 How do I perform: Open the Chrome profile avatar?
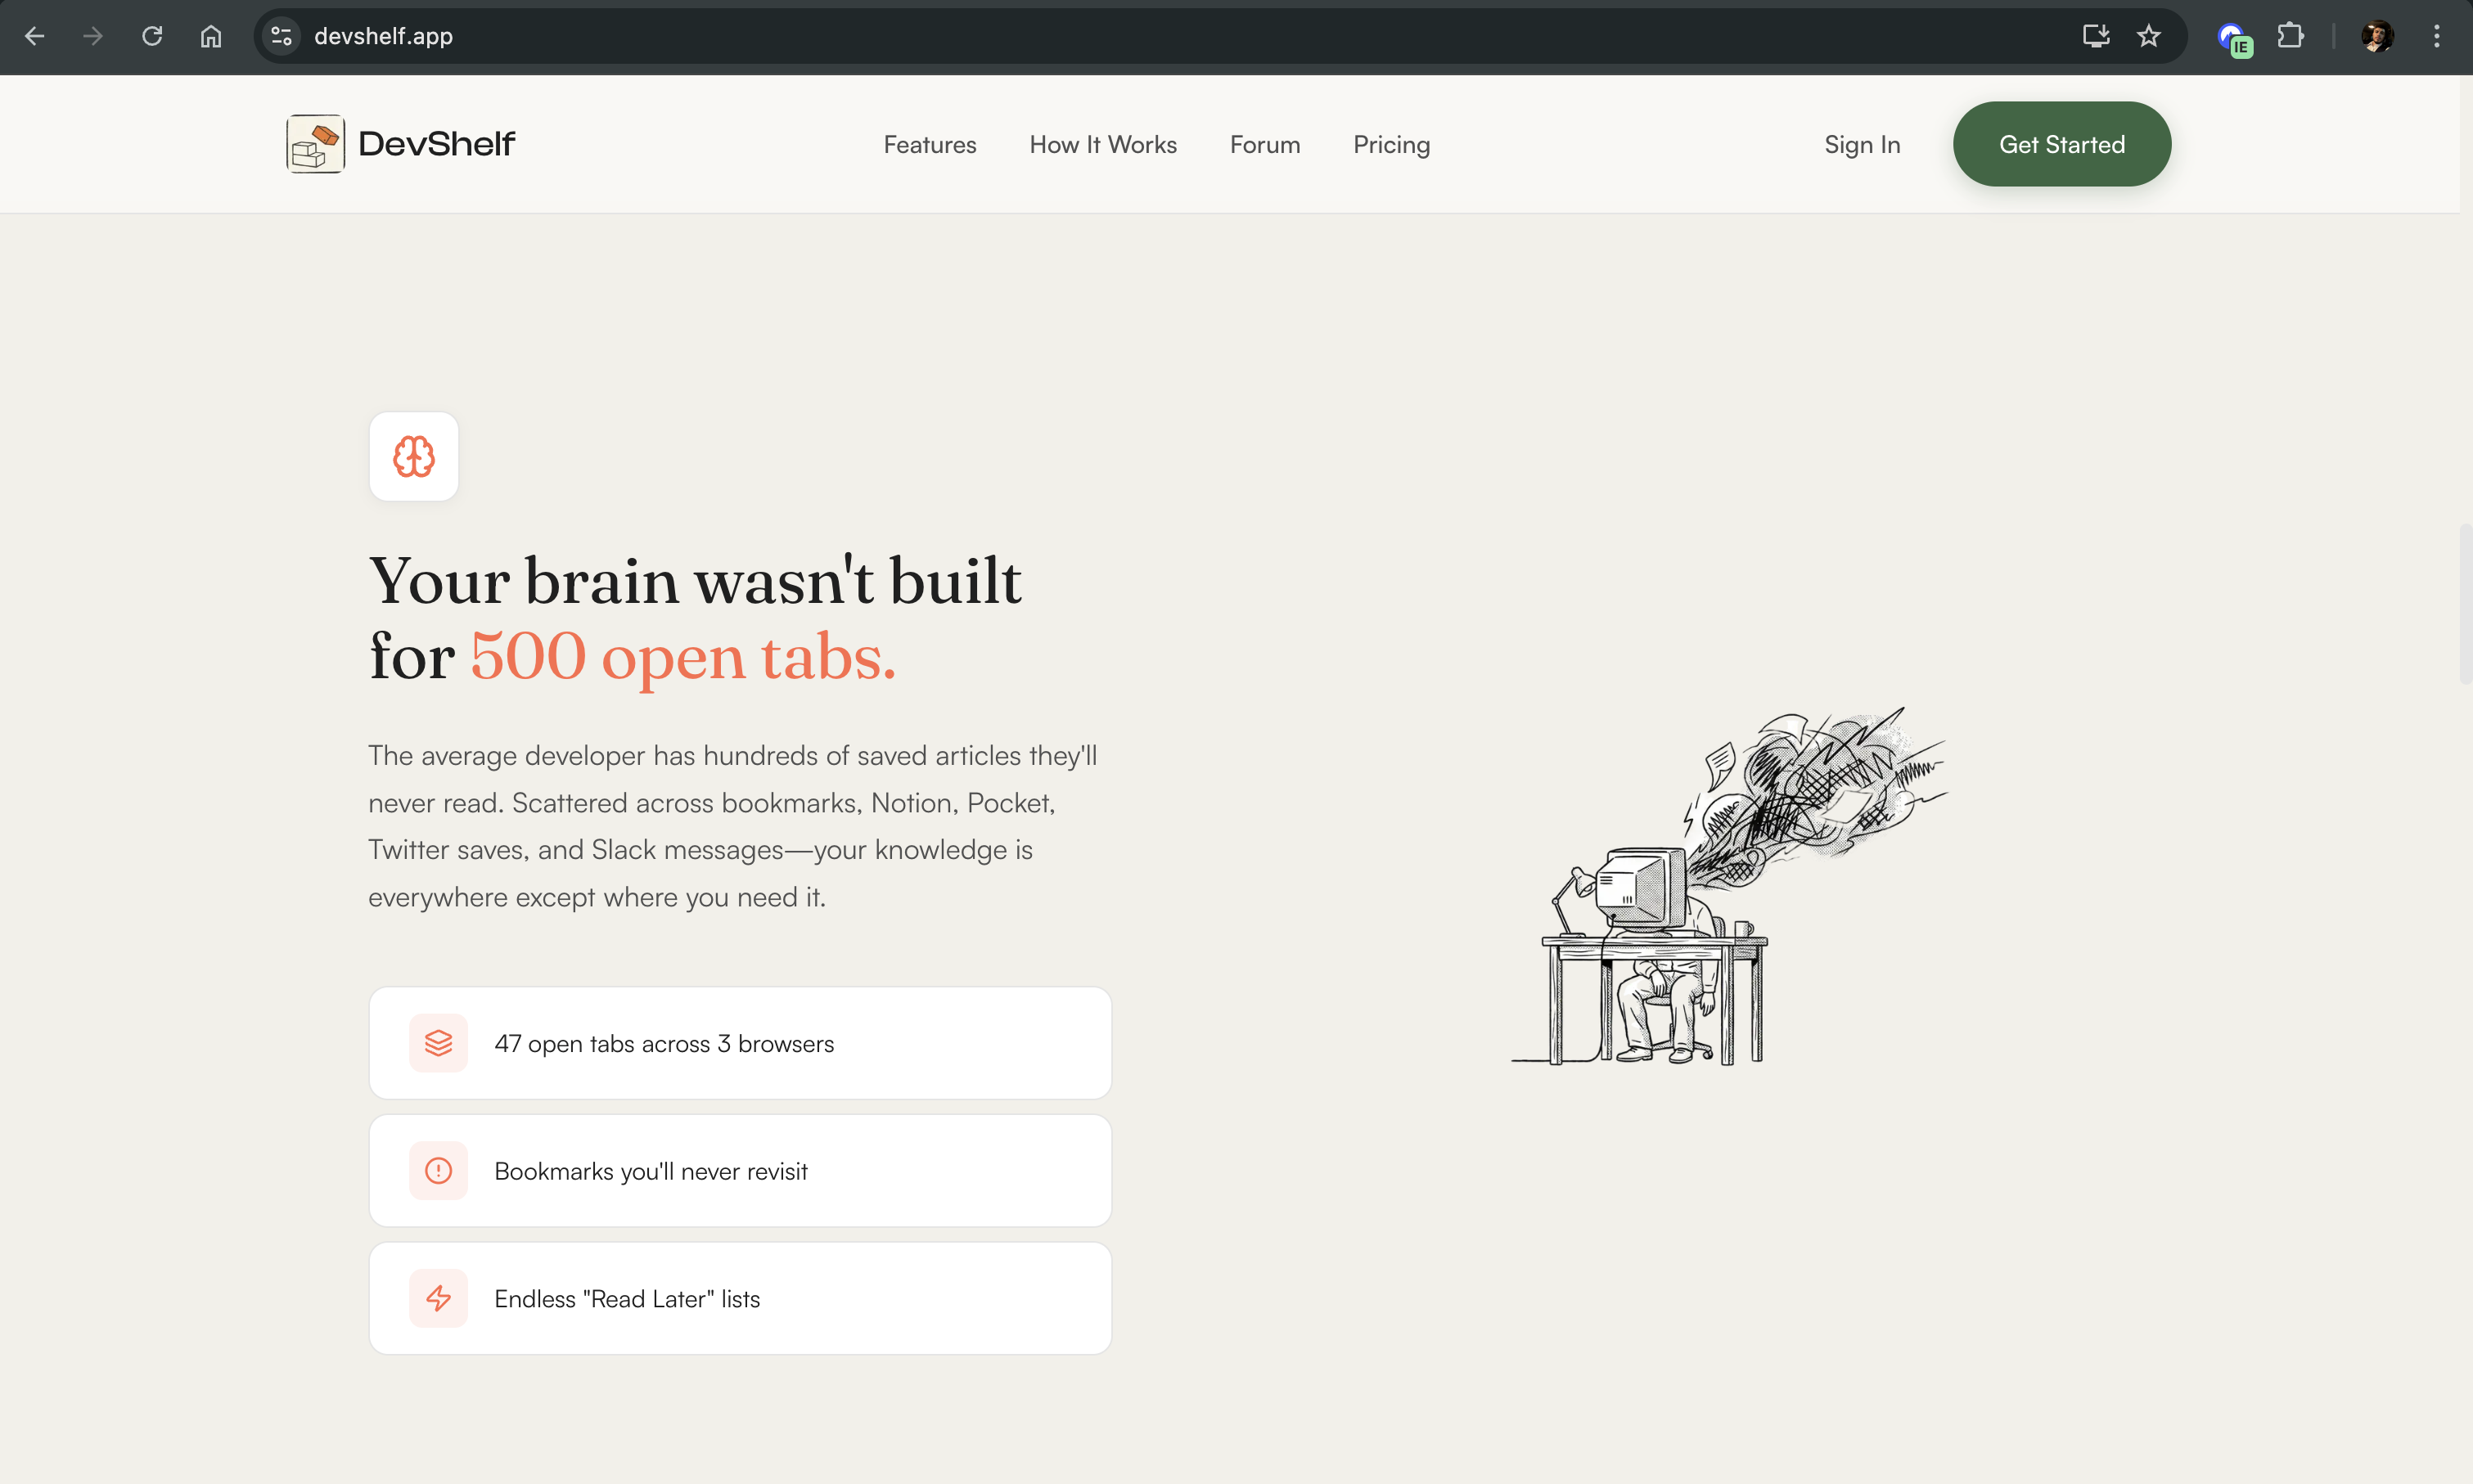(x=2377, y=36)
